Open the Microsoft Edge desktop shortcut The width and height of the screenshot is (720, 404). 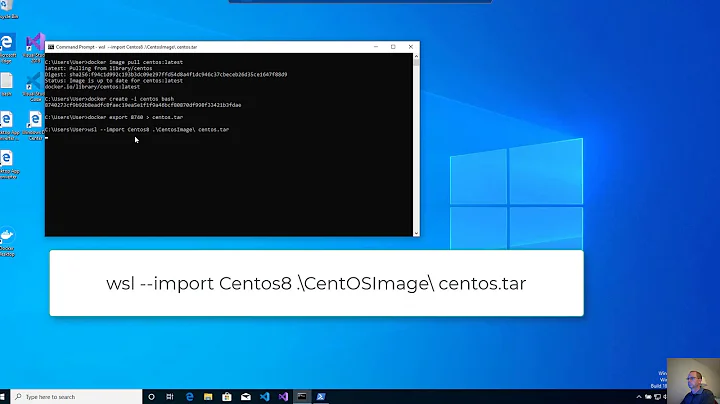coord(7,48)
